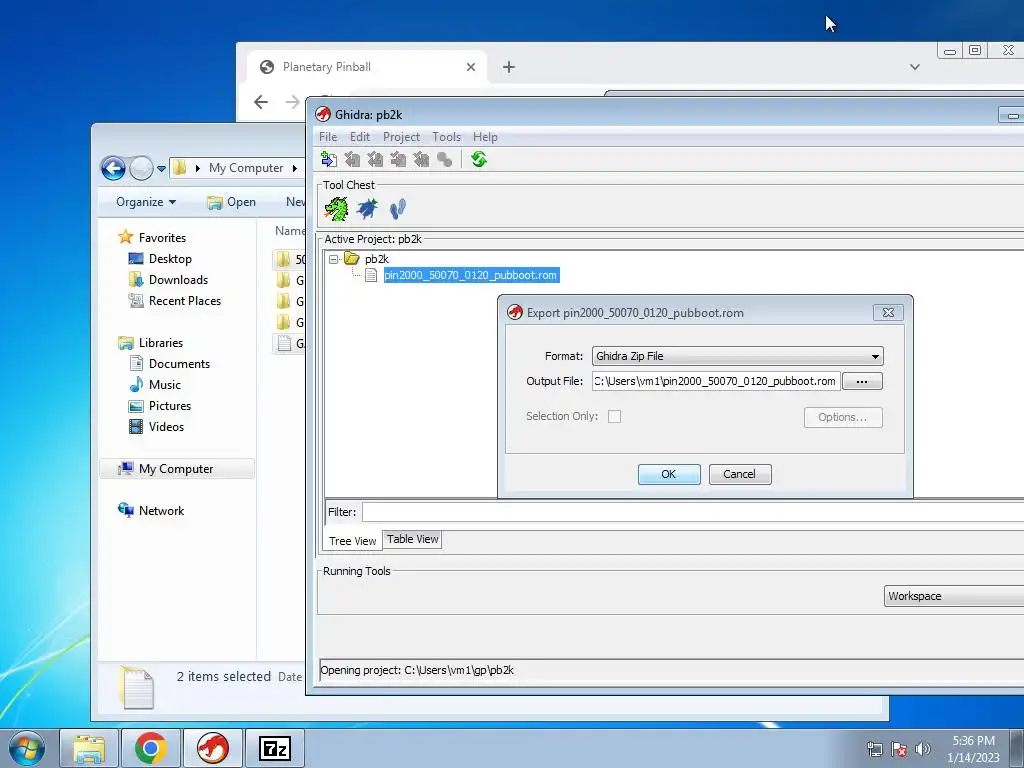
Task: Click the fourth grayed version control toolbar icon
Action: coord(421,159)
